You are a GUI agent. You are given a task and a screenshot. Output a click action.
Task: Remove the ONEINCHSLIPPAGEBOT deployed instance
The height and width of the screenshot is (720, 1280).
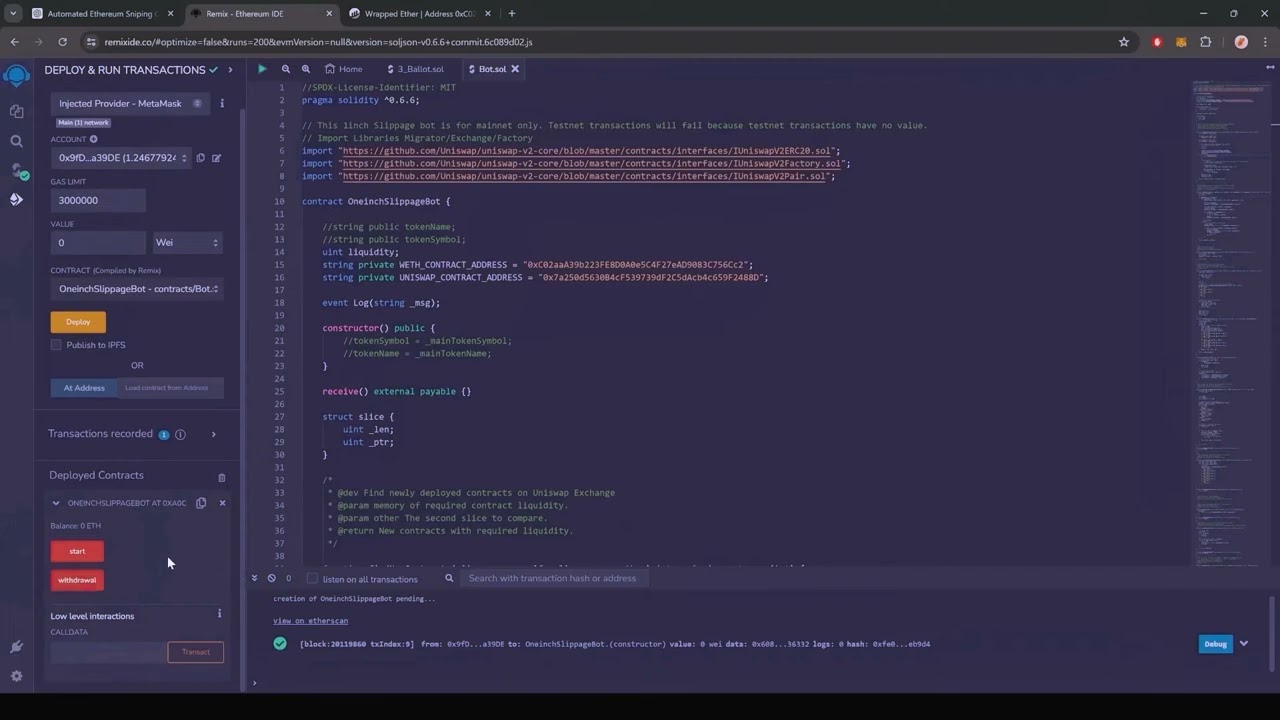pos(222,503)
